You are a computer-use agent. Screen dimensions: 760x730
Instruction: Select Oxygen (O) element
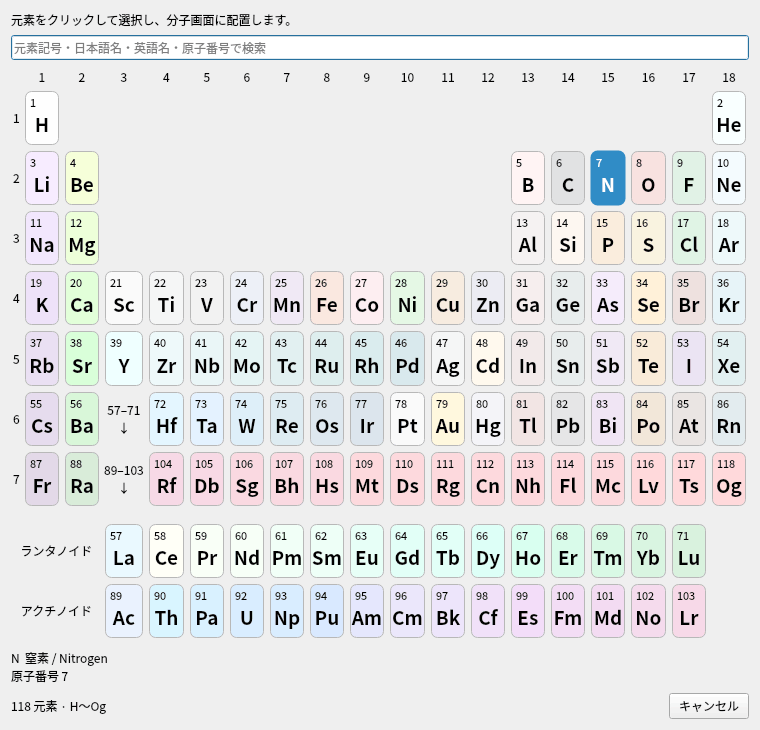coord(648,178)
